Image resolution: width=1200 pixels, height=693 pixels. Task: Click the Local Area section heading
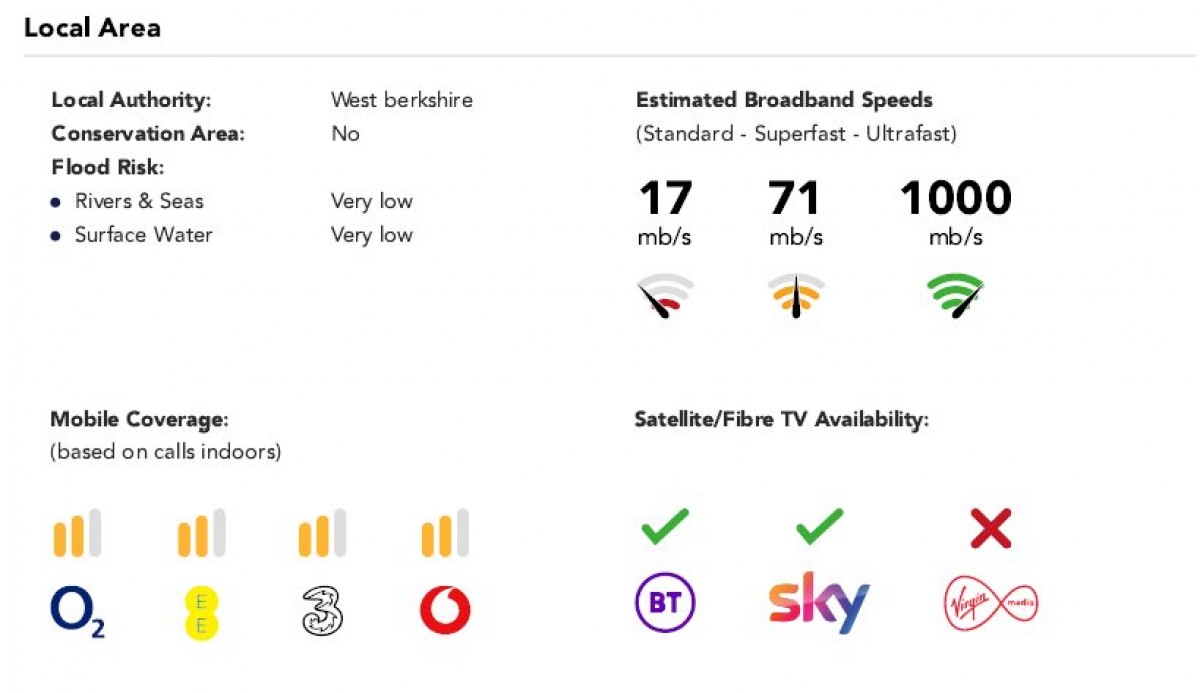[x=92, y=28]
